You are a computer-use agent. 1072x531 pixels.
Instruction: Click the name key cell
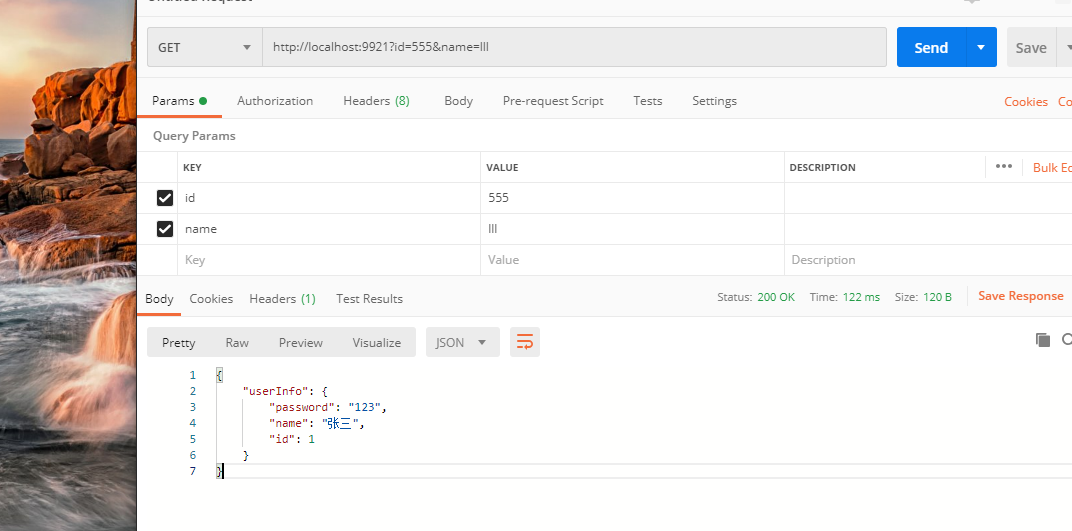(x=329, y=229)
